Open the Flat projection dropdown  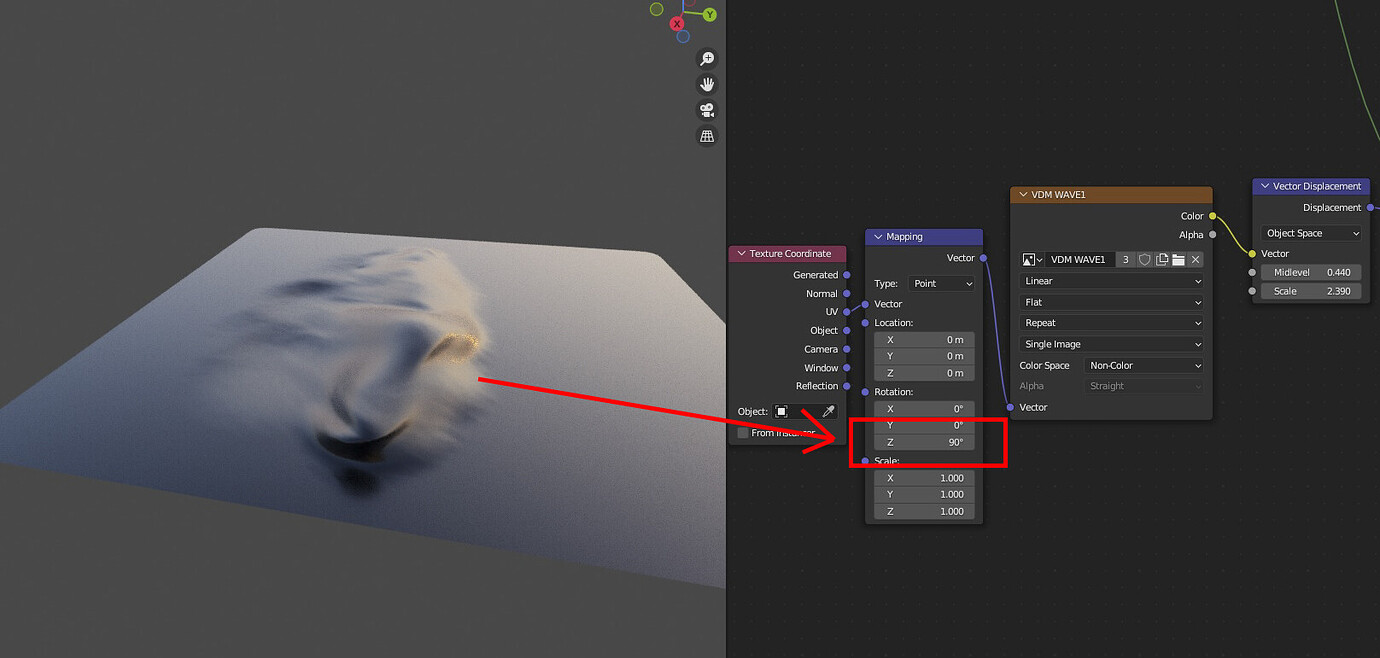point(1111,302)
